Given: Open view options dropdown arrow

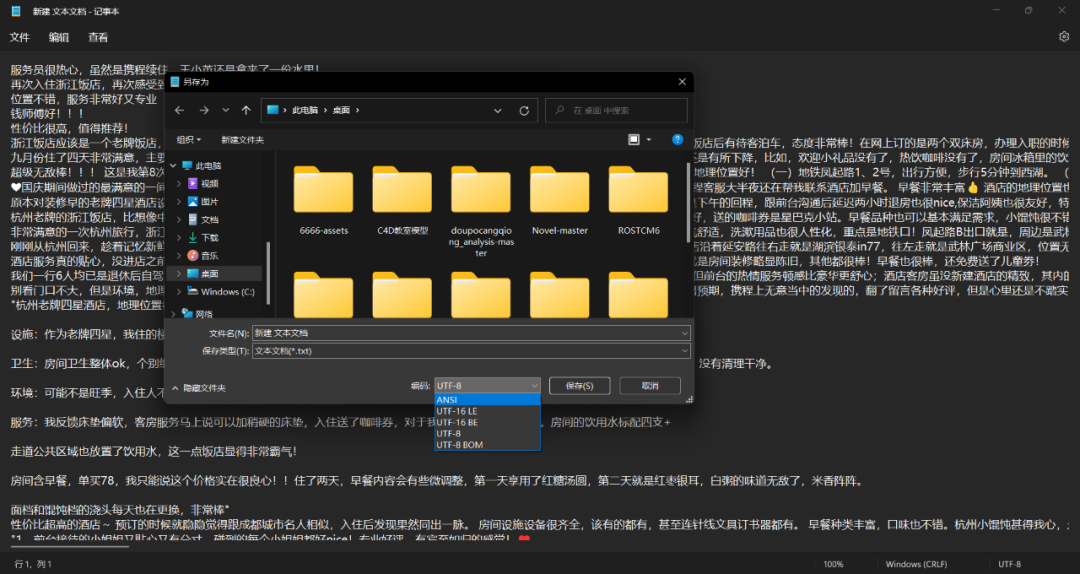Looking at the screenshot, I should pyautogui.click(x=649, y=139).
